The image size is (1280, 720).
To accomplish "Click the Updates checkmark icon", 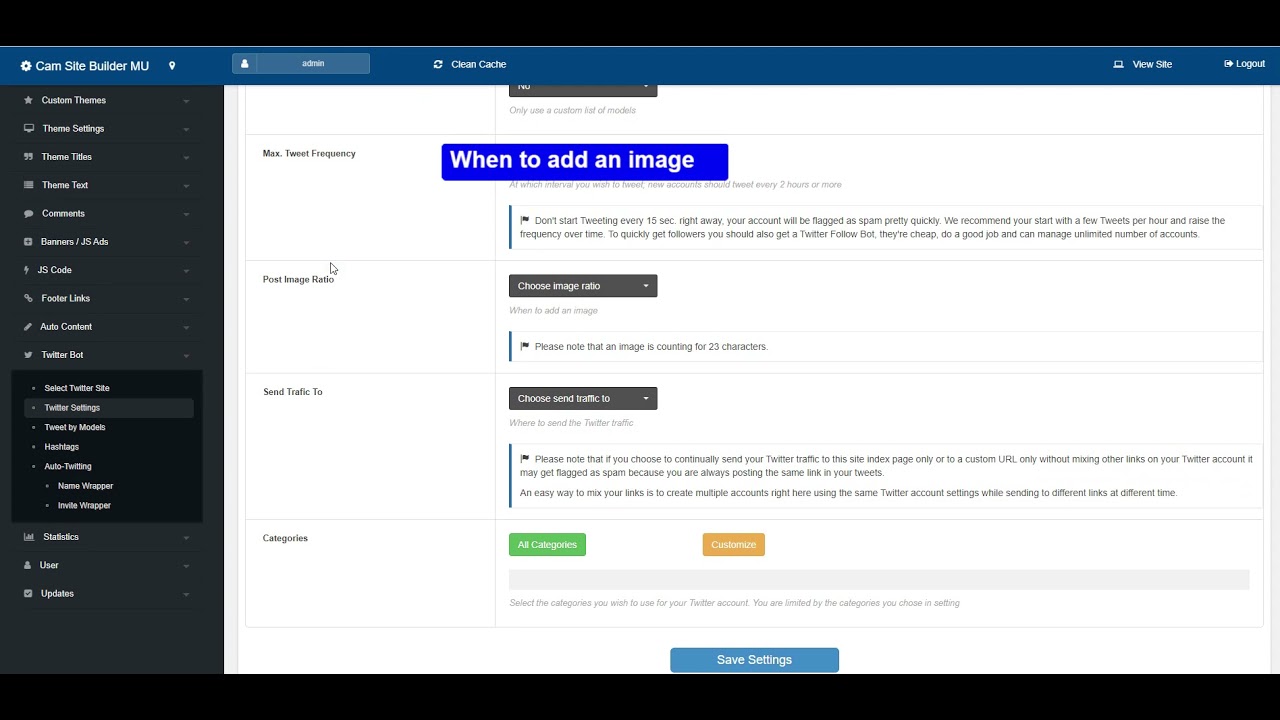I will click(x=28, y=593).
